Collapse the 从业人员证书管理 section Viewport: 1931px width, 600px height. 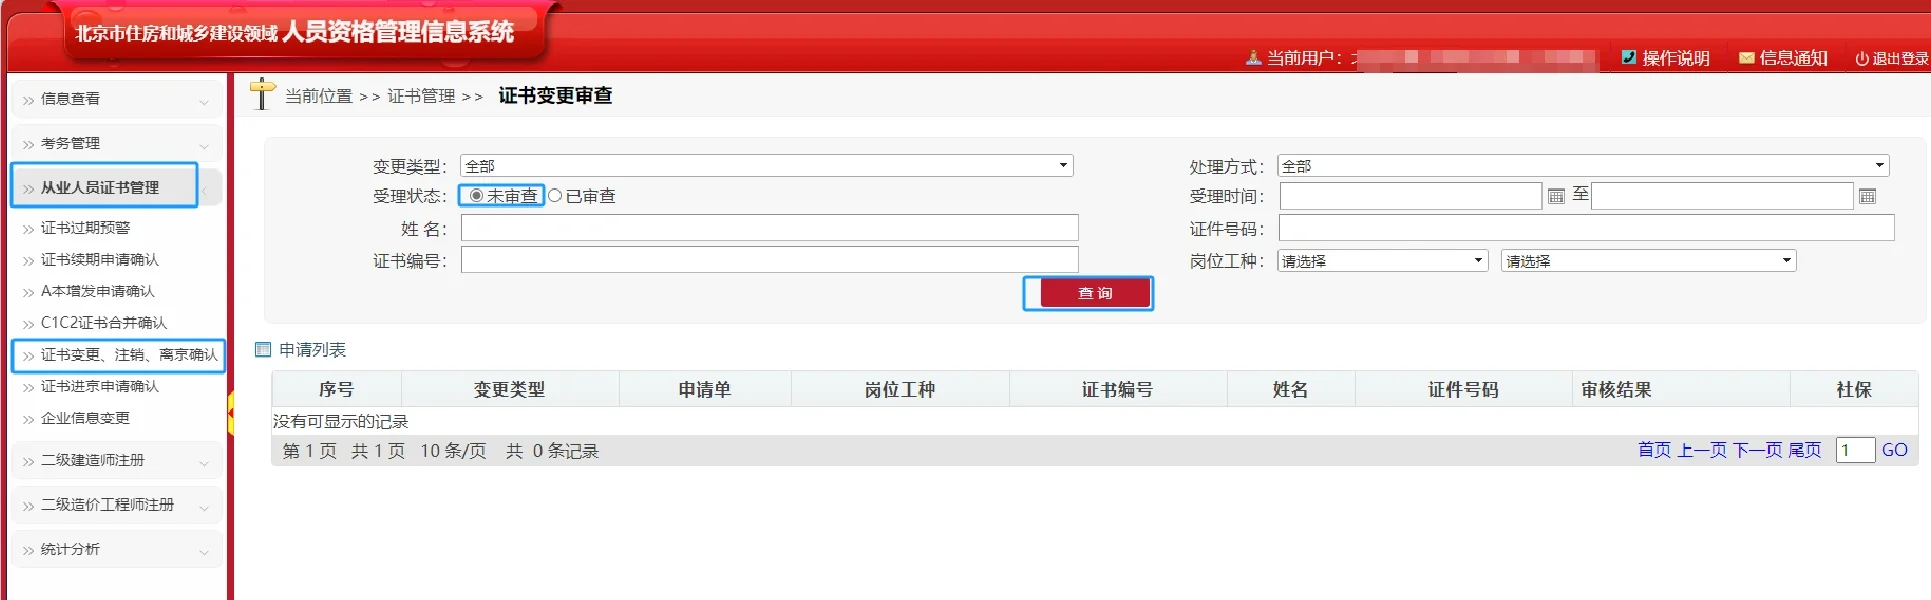[117, 187]
